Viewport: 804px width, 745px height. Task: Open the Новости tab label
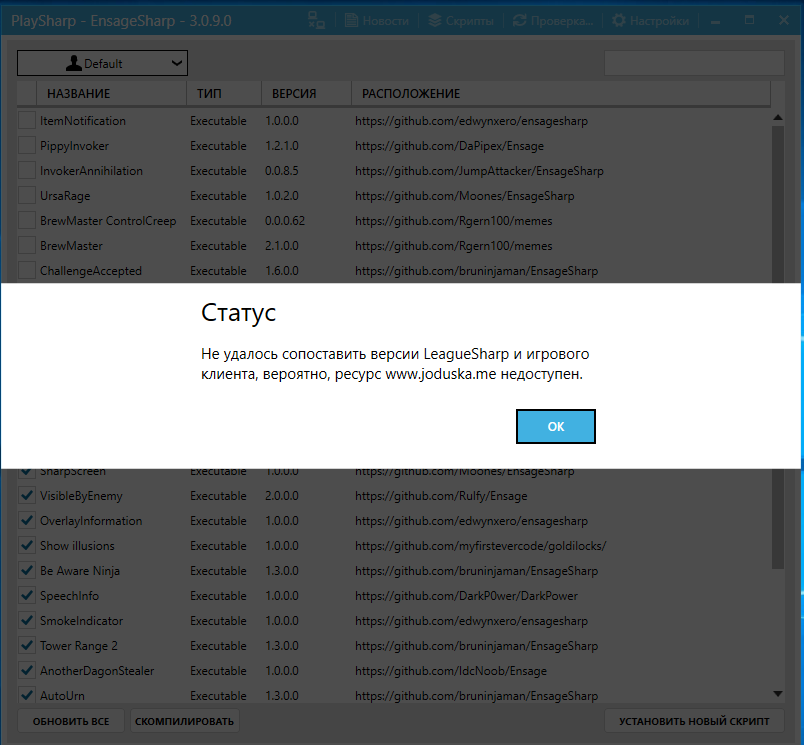[x=386, y=21]
